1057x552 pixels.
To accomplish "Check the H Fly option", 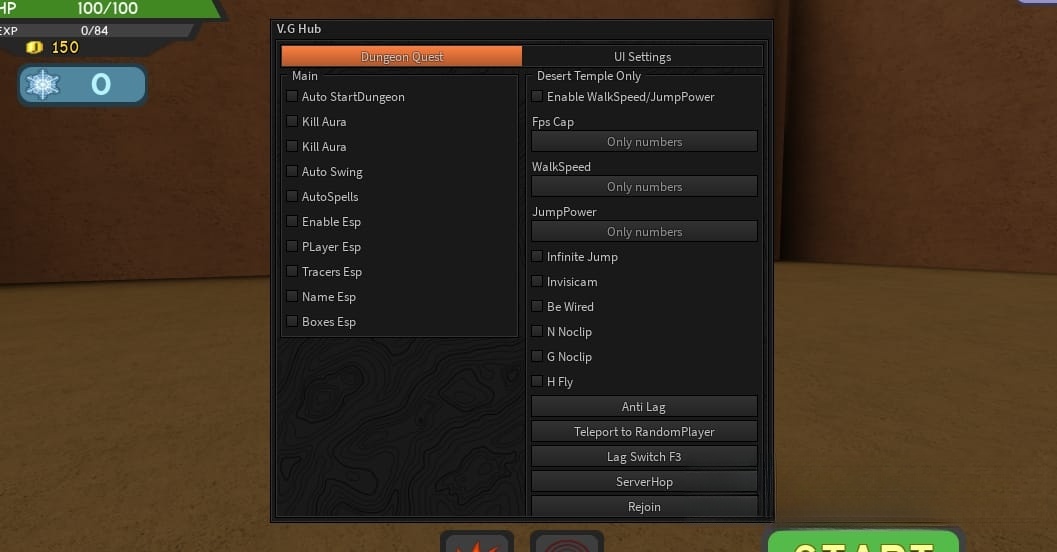I will (x=537, y=381).
